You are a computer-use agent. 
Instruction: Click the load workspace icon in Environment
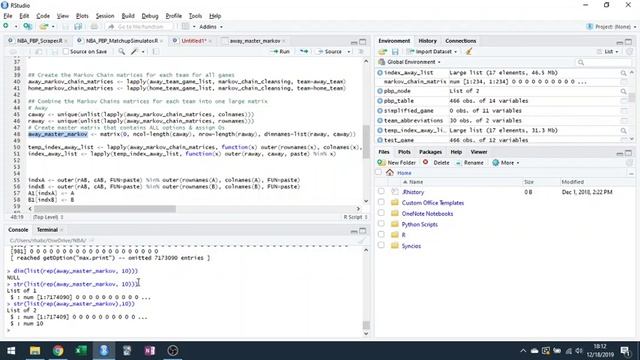(382, 51)
